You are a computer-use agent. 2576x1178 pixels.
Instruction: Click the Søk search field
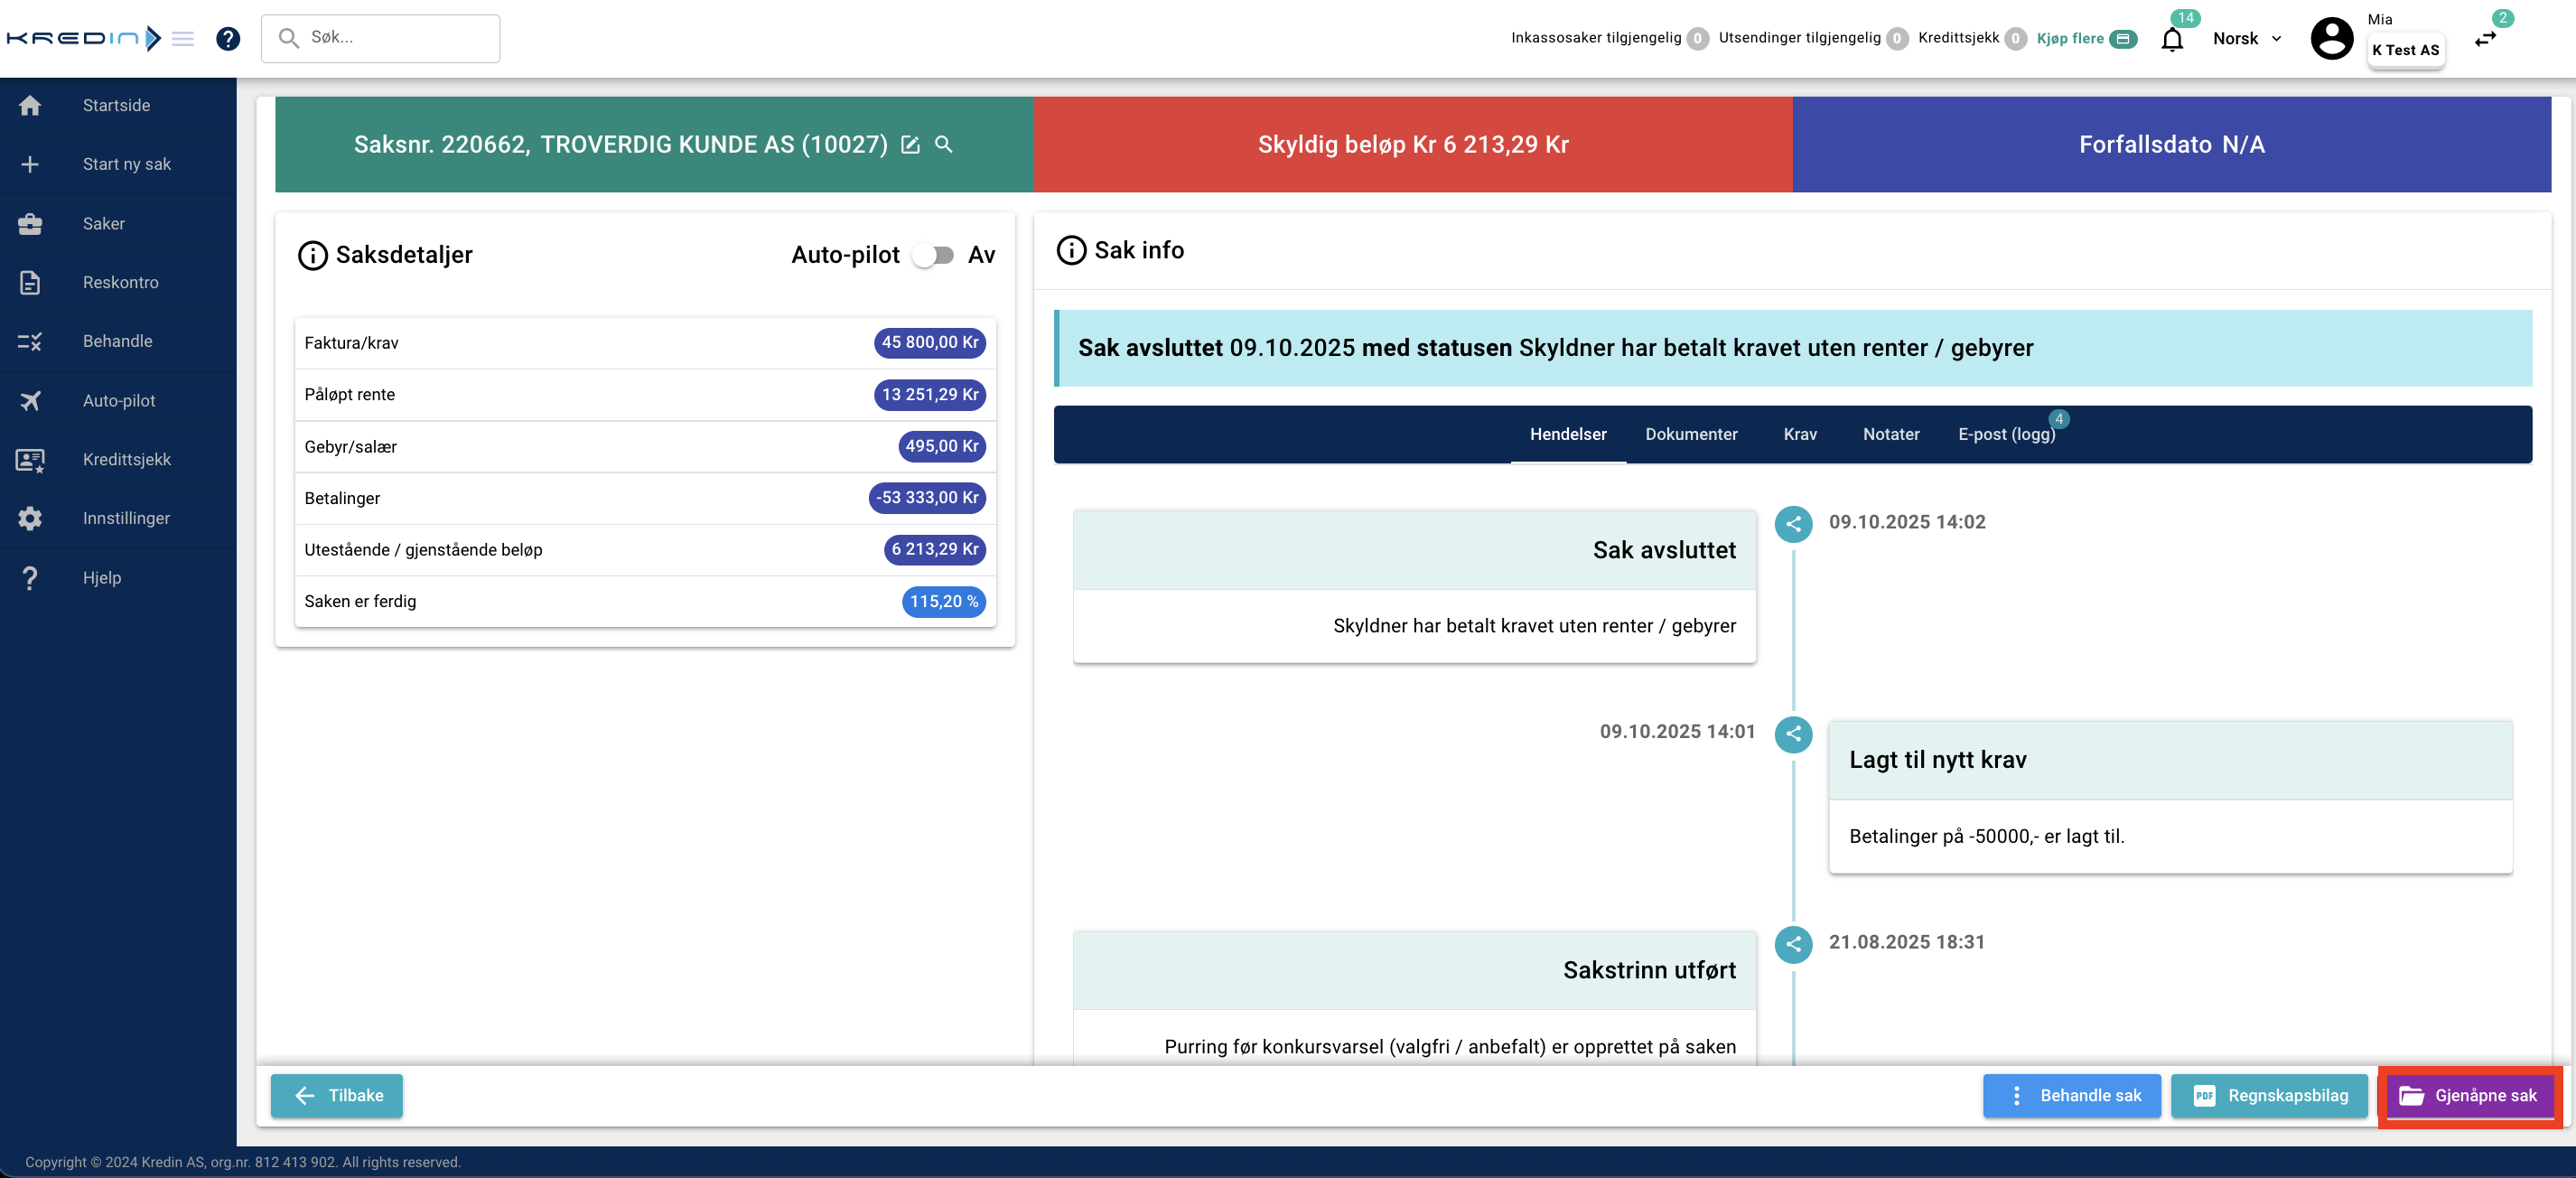pos(381,38)
